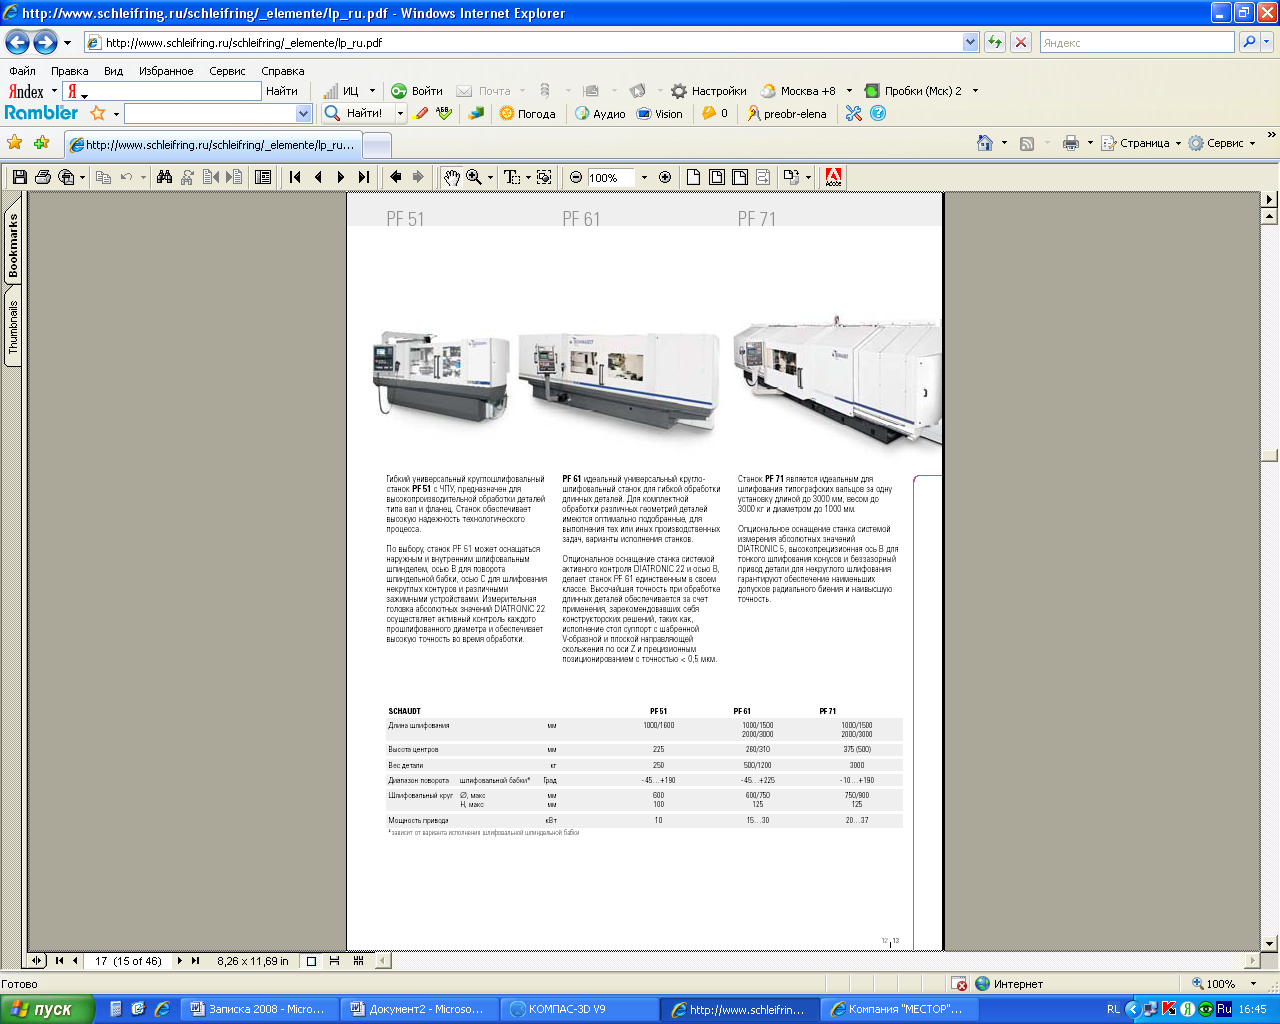Click the Add to Favorites star-plus icon
This screenshot has height=1024, width=1280.
[x=41, y=143]
